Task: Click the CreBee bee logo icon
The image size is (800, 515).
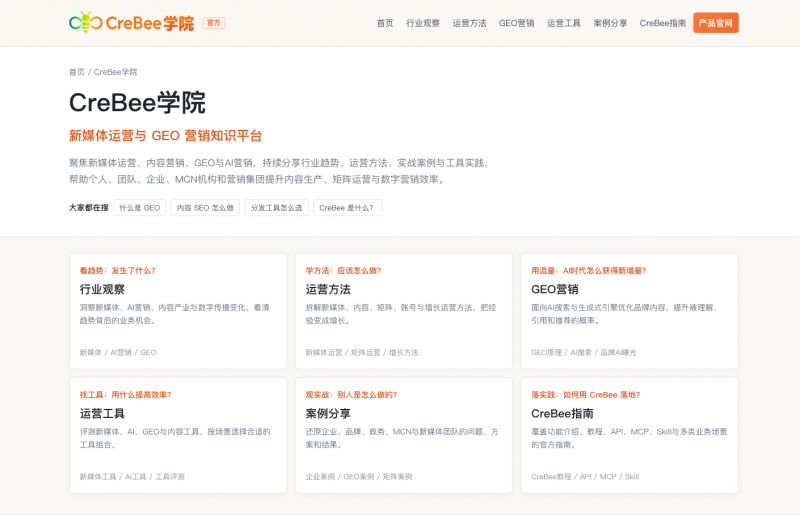Action: click(86, 22)
